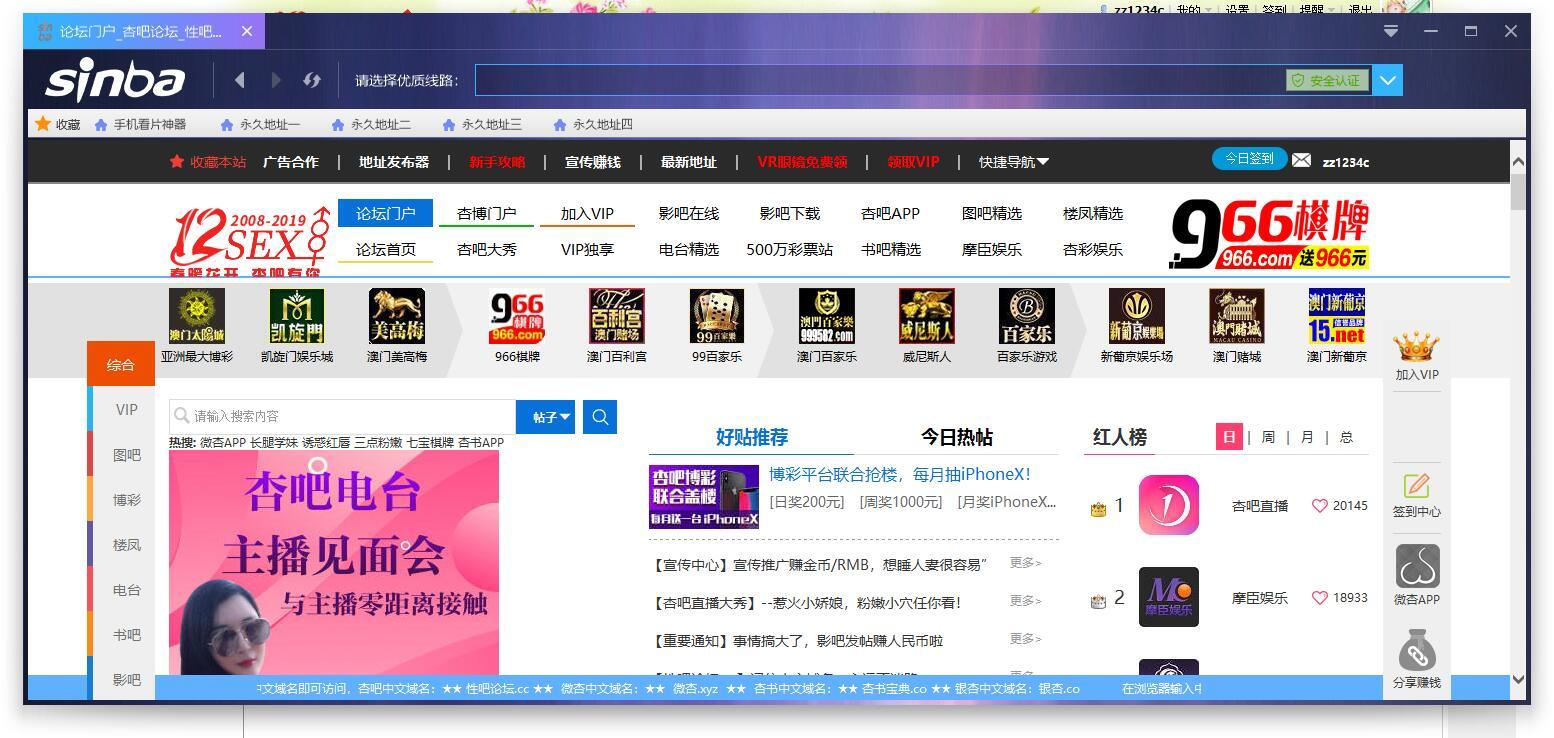Open the 永久地址三 bookmark
Image resolution: width=1554 pixels, height=738 pixels.
[x=483, y=124]
